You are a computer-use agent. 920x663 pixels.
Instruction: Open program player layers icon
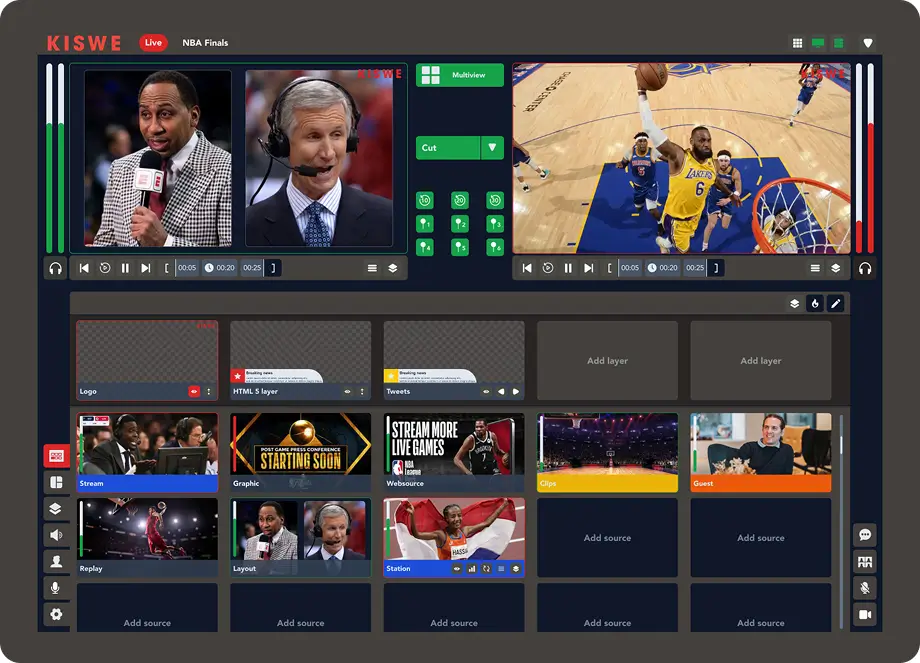pos(836,268)
